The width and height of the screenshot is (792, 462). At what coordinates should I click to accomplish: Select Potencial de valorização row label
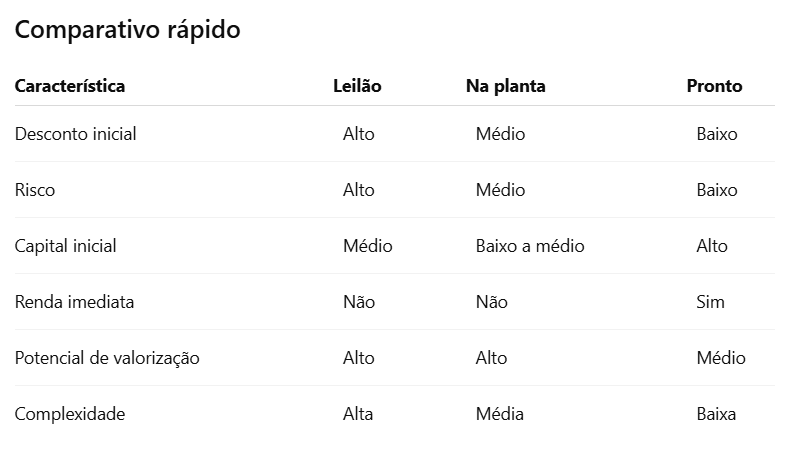[107, 358]
